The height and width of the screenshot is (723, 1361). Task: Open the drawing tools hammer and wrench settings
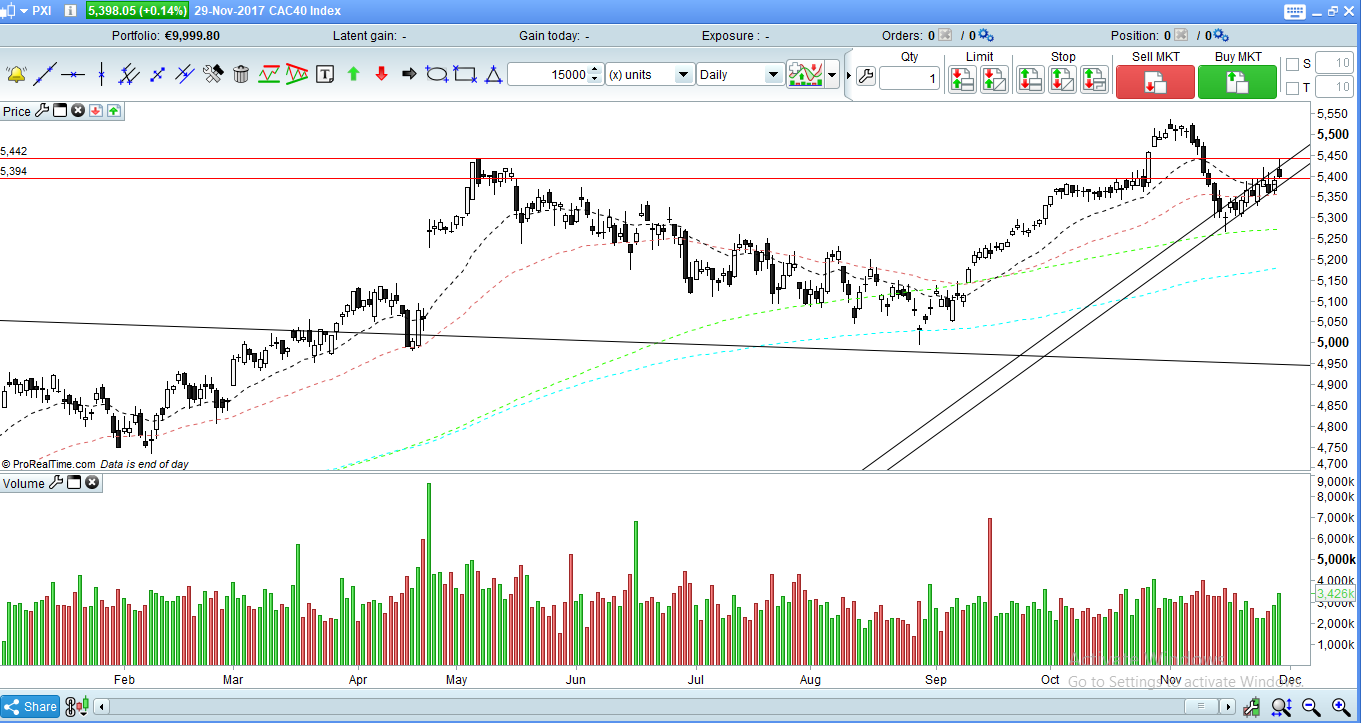213,74
